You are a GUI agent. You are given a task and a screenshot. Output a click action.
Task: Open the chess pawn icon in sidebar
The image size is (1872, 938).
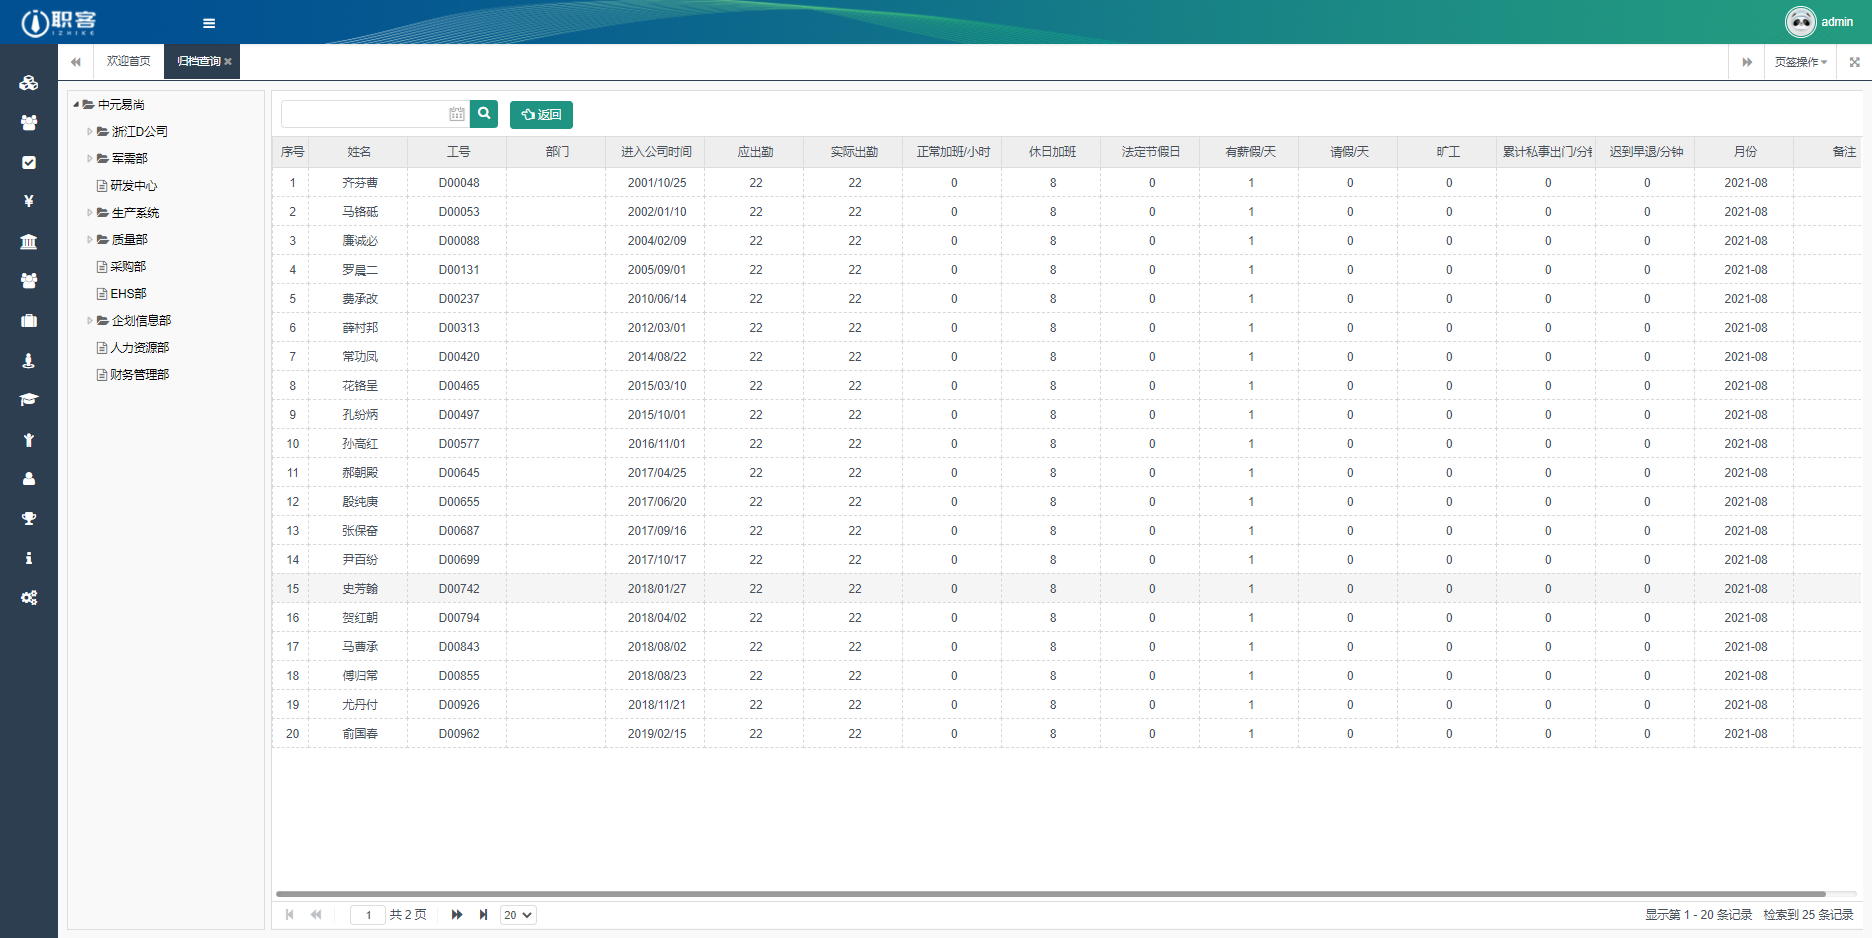[29, 360]
